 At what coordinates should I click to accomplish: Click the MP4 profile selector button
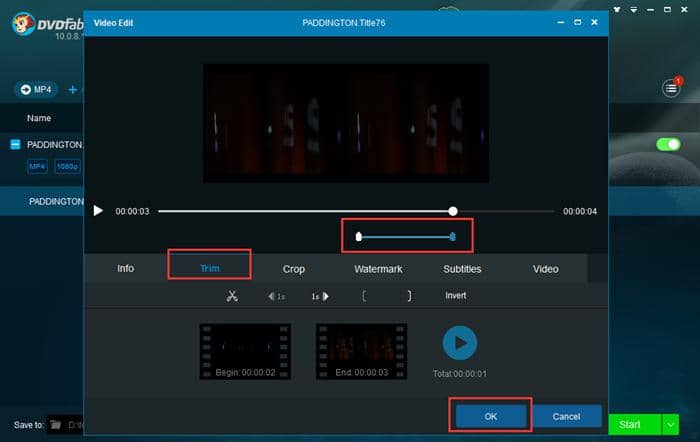coord(36,89)
